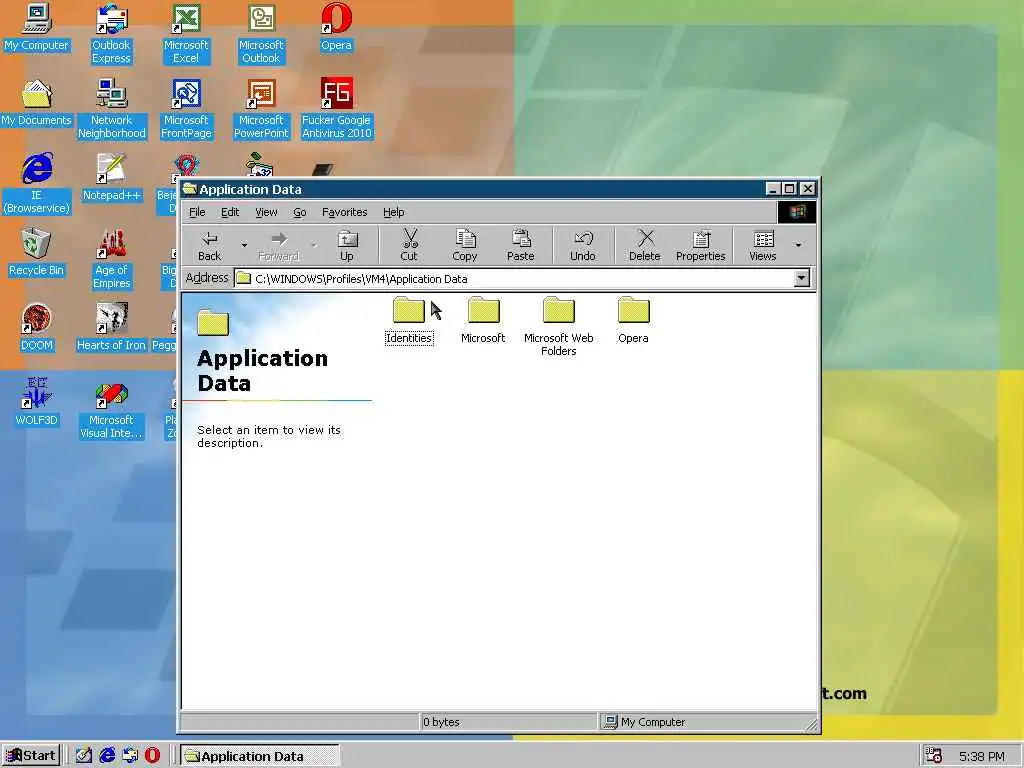Open the Back history dropdown arrow

pos(244,246)
